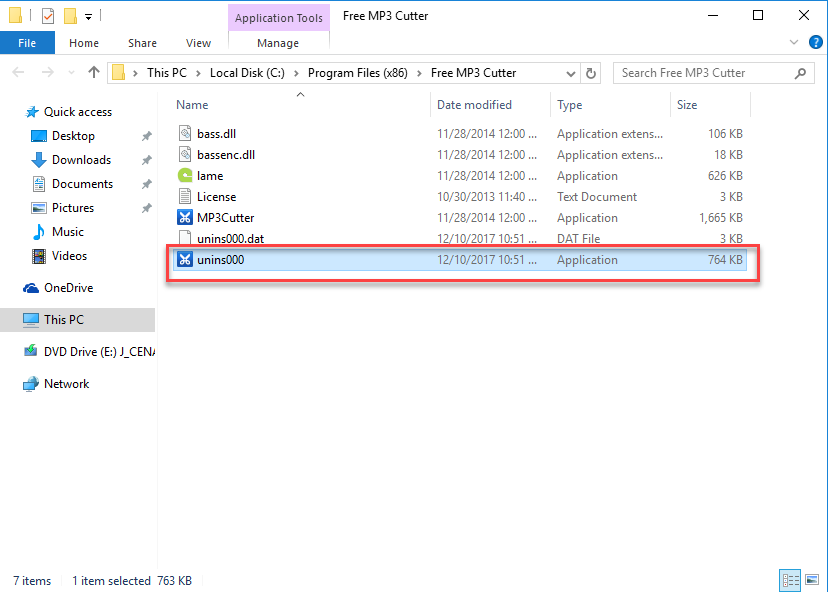
Task: Switch to the View ribbon tab
Action: [198, 43]
